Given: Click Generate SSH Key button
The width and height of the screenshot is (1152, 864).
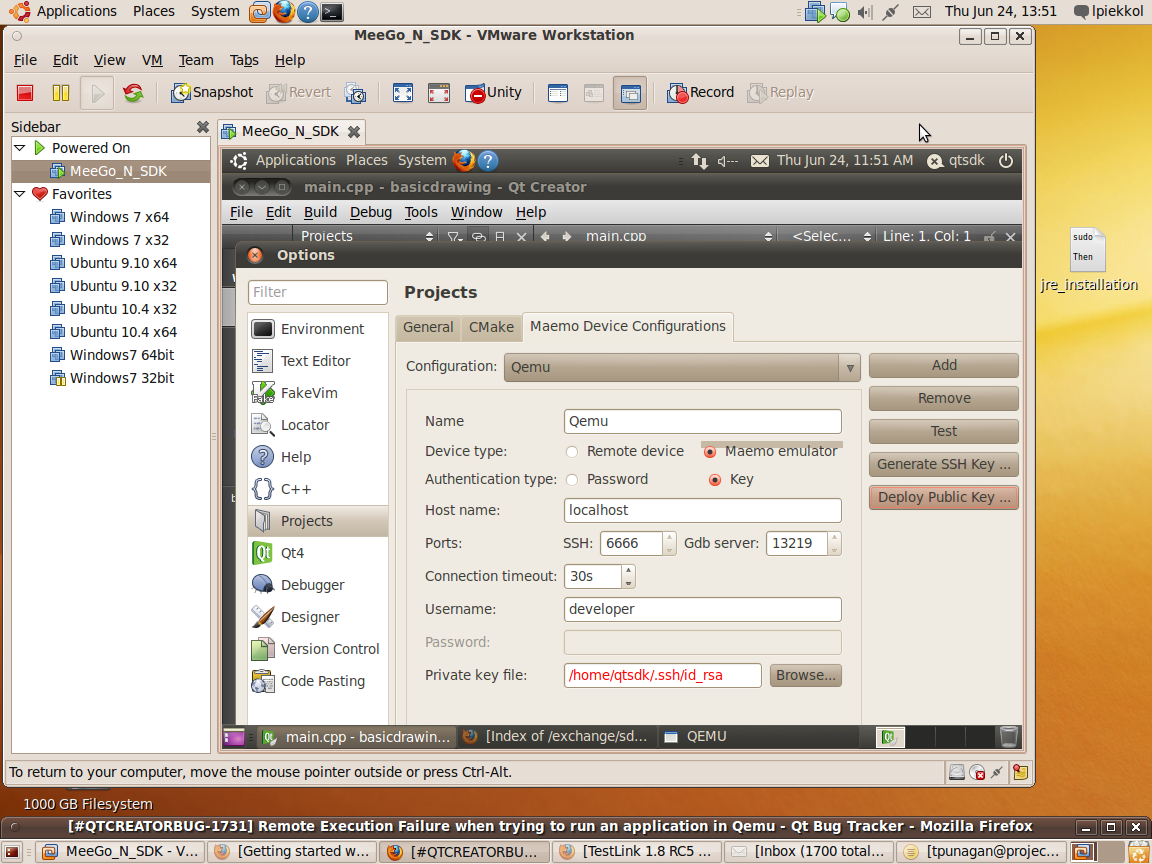Looking at the screenshot, I should click(944, 464).
